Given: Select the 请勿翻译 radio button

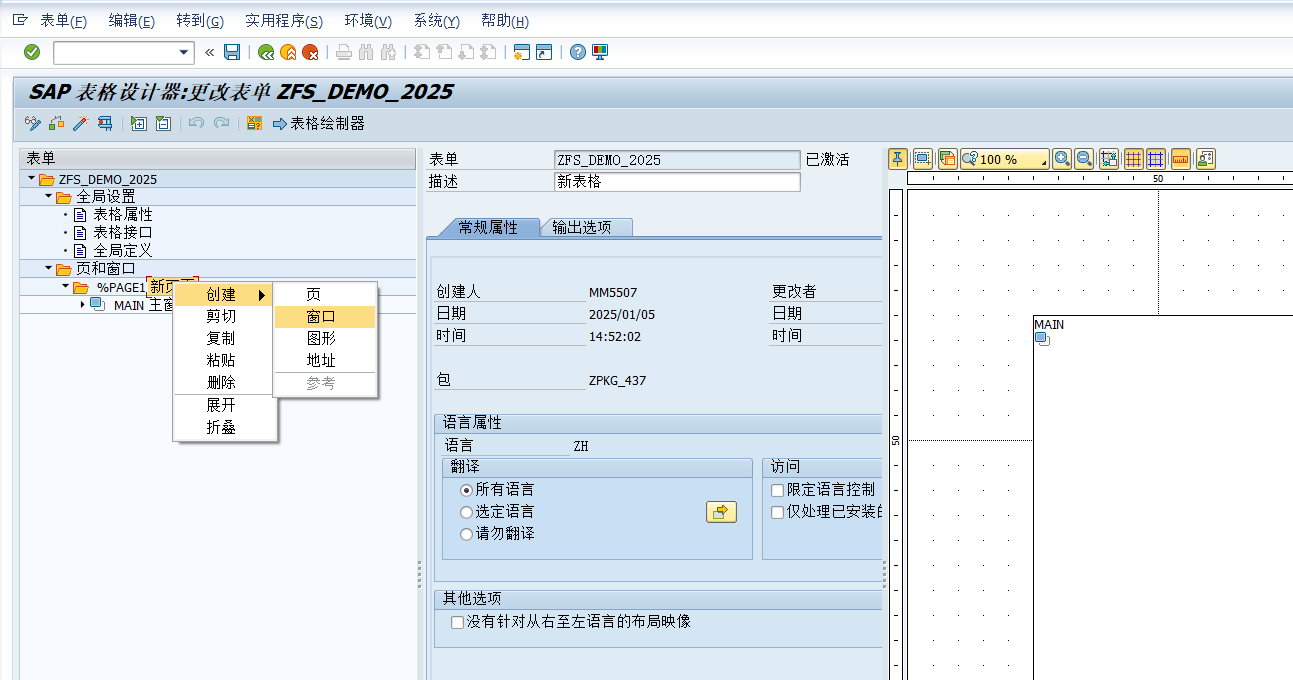Looking at the screenshot, I should tap(466, 534).
